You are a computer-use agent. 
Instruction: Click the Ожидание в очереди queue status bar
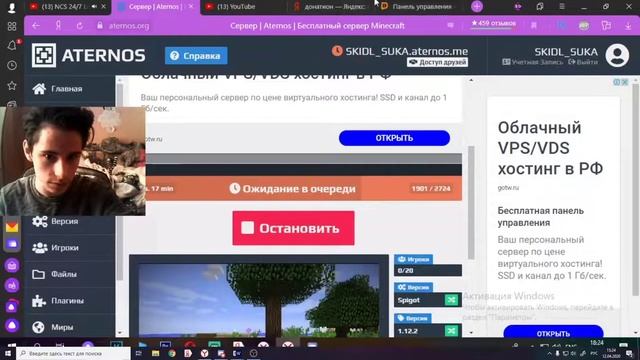[304, 189]
